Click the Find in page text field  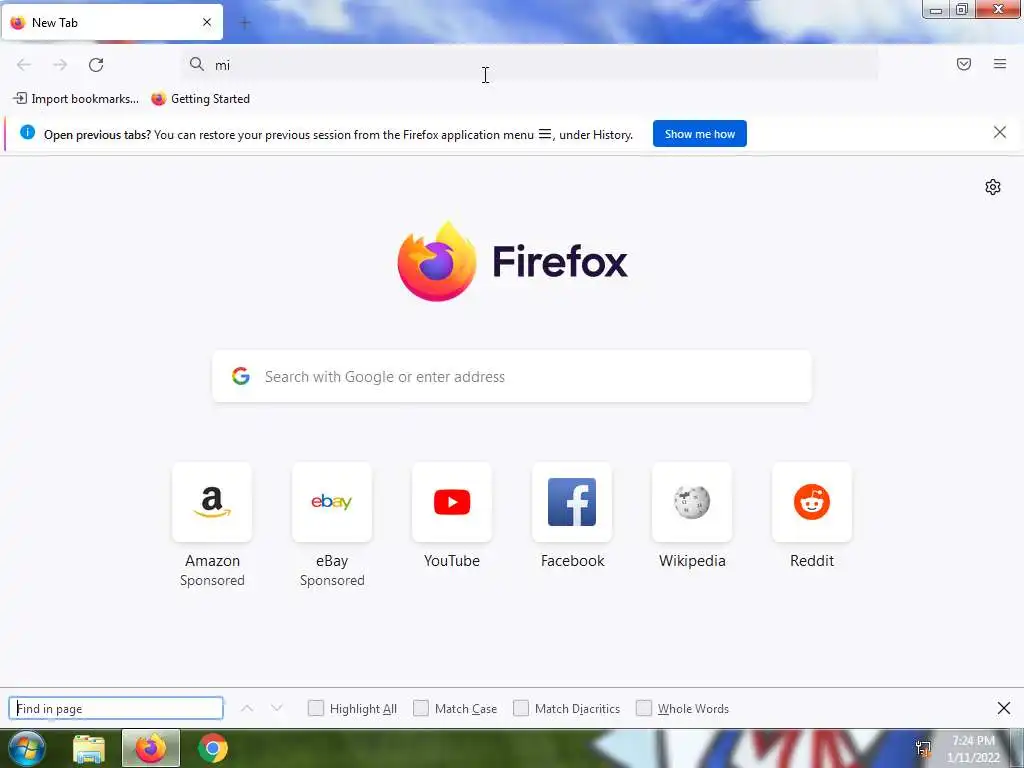(116, 709)
